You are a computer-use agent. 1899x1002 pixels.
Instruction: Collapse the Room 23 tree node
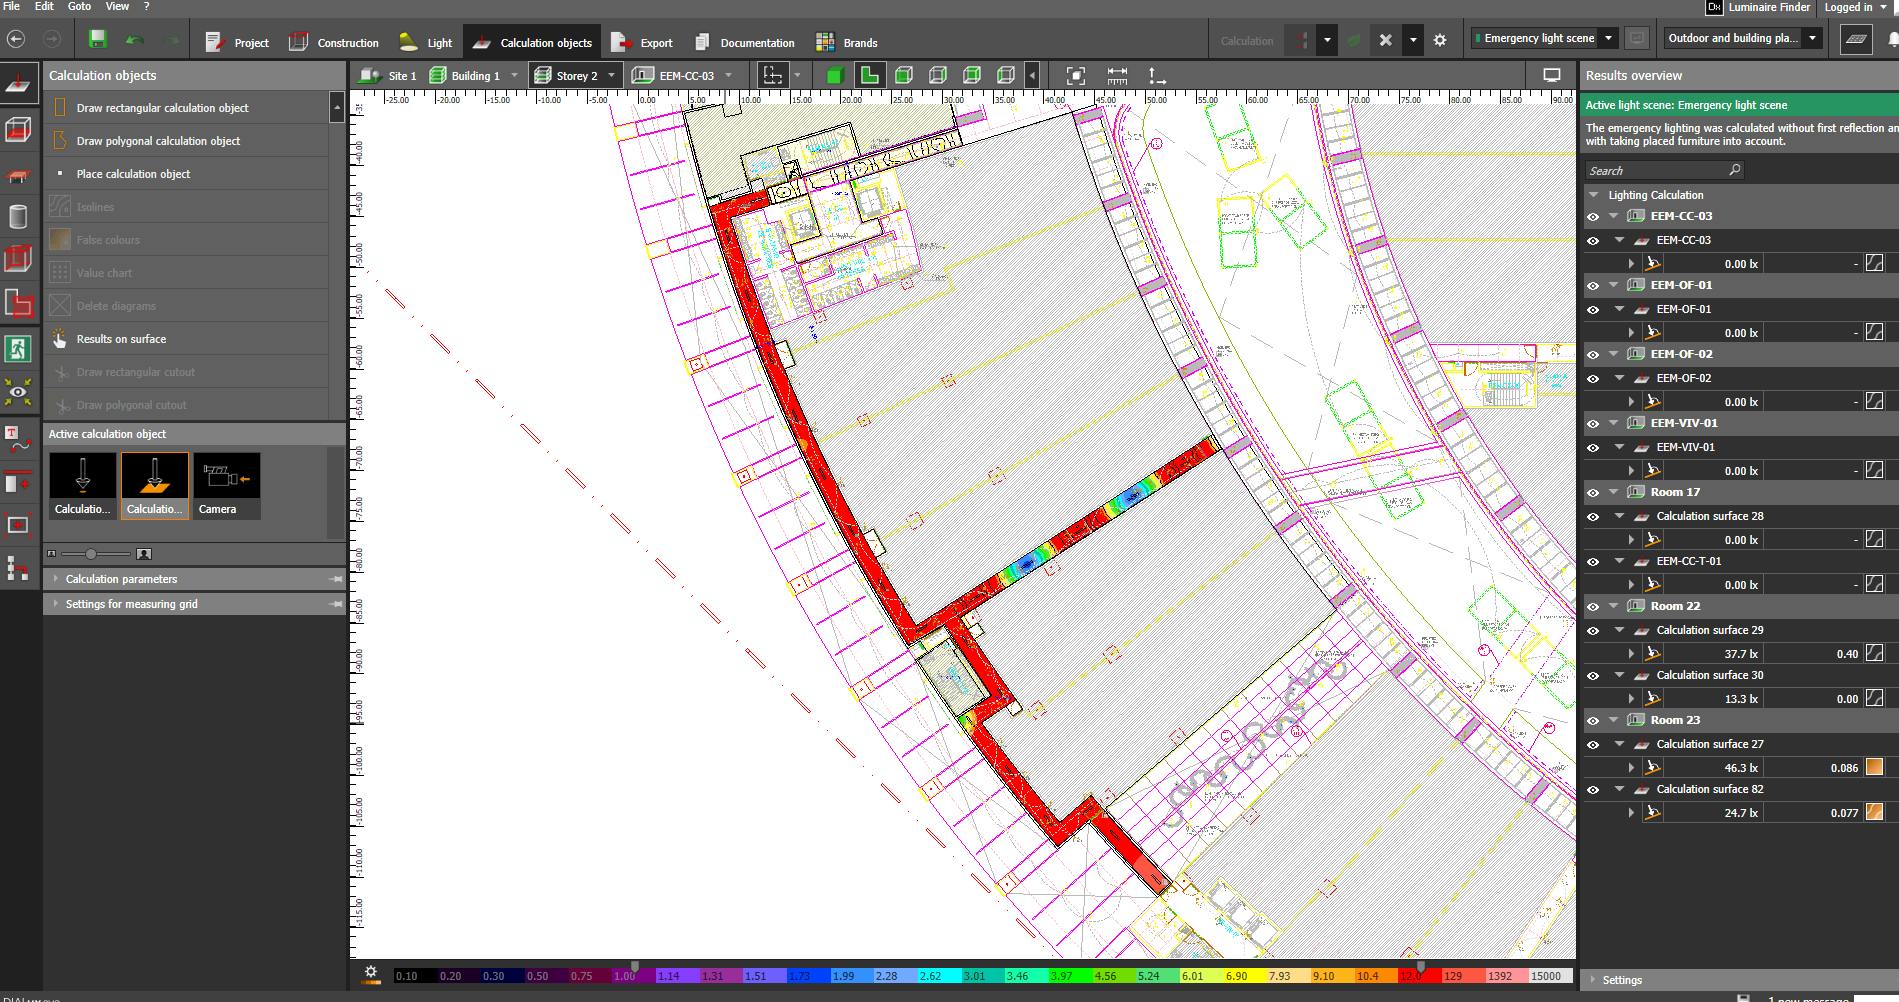coord(1614,720)
